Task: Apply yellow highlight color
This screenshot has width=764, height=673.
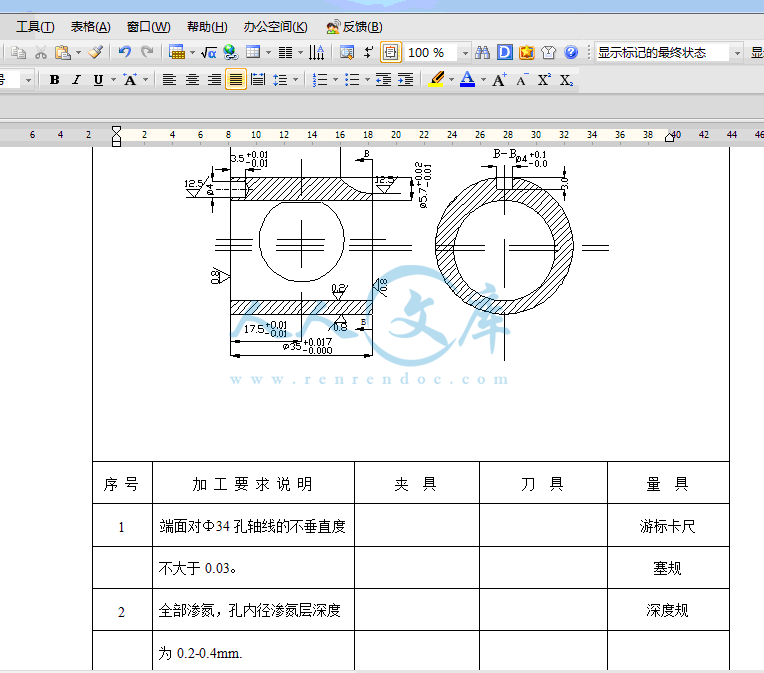Action: click(x=436, y=79)
